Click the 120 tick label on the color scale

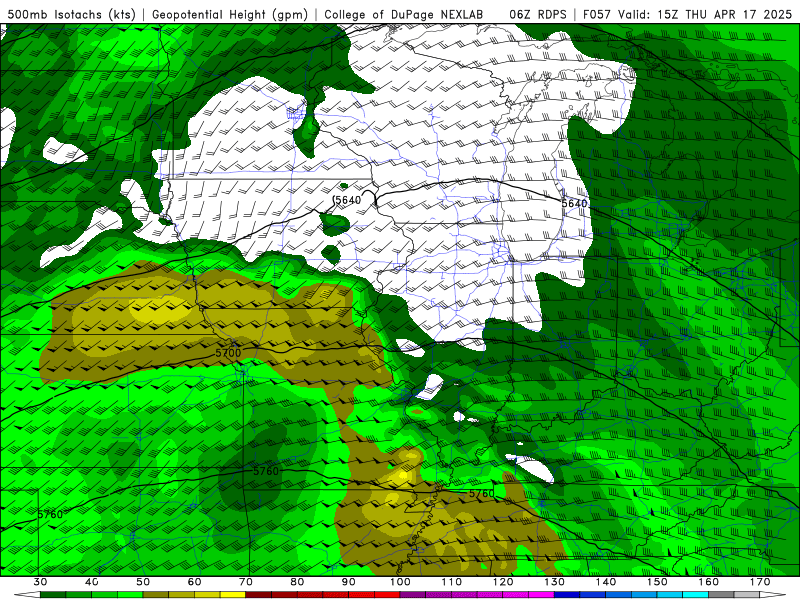(503, 582)
